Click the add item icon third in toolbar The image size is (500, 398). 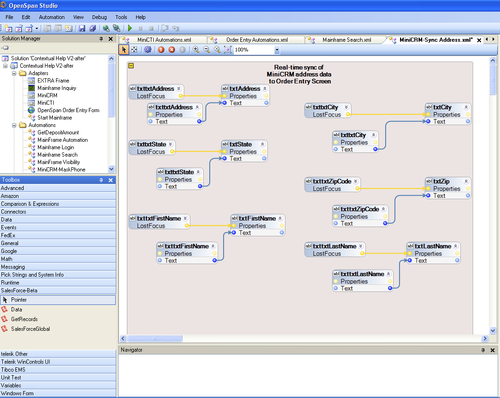(29, 29)
